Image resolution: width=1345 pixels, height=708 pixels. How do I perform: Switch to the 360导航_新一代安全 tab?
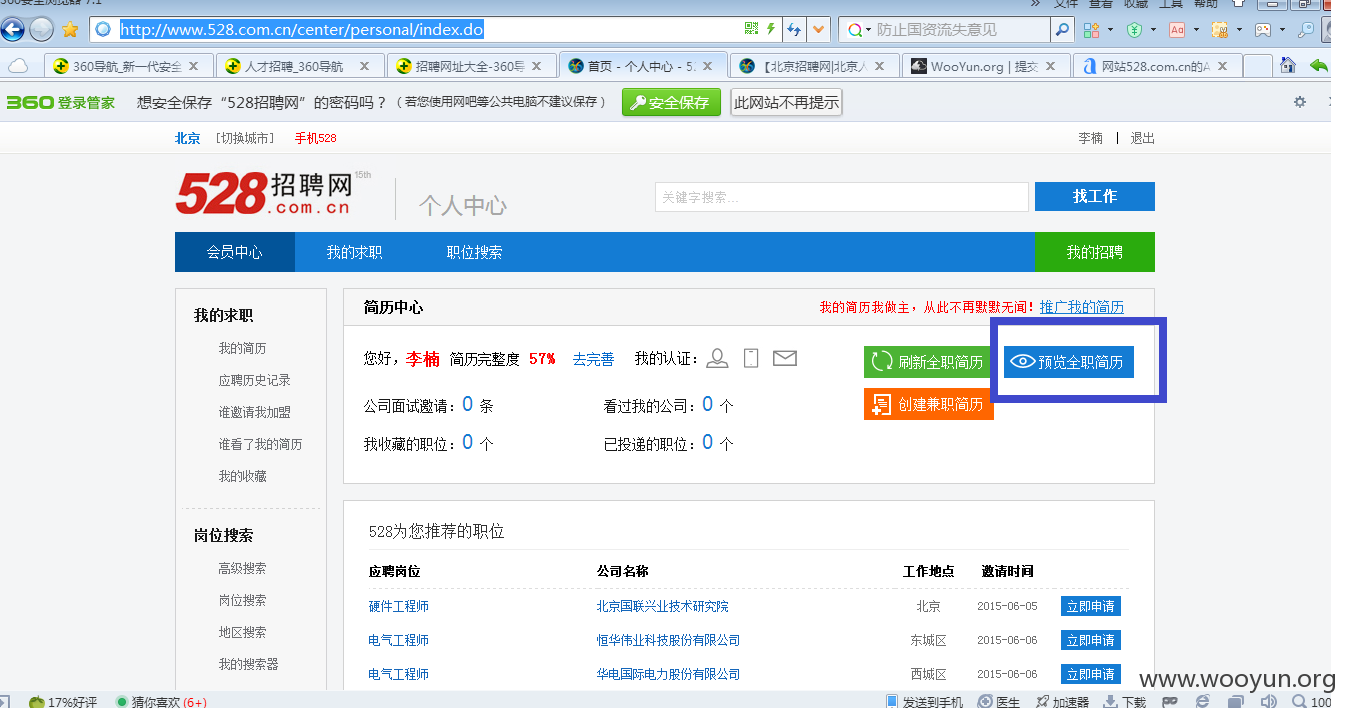127,66
